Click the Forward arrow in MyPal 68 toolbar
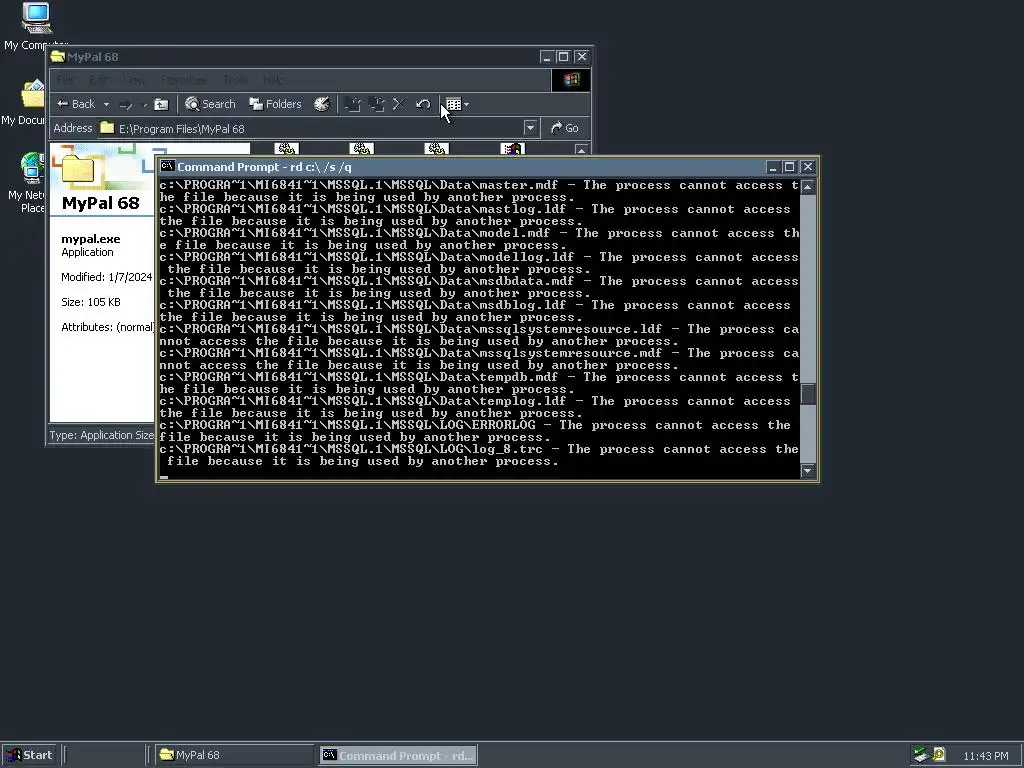 127,104
